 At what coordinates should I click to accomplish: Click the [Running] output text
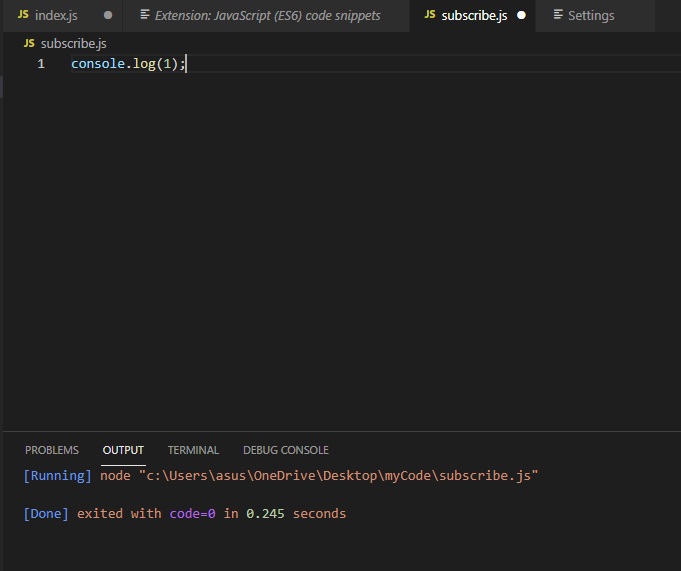[57, 476]
